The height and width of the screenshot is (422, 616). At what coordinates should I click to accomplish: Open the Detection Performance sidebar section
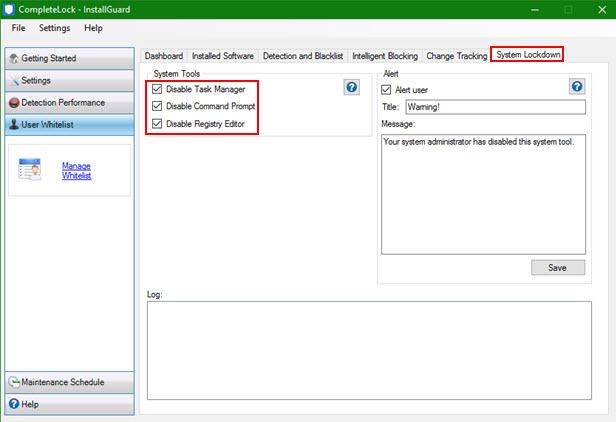pyautogui.click(x=70, y=103)
